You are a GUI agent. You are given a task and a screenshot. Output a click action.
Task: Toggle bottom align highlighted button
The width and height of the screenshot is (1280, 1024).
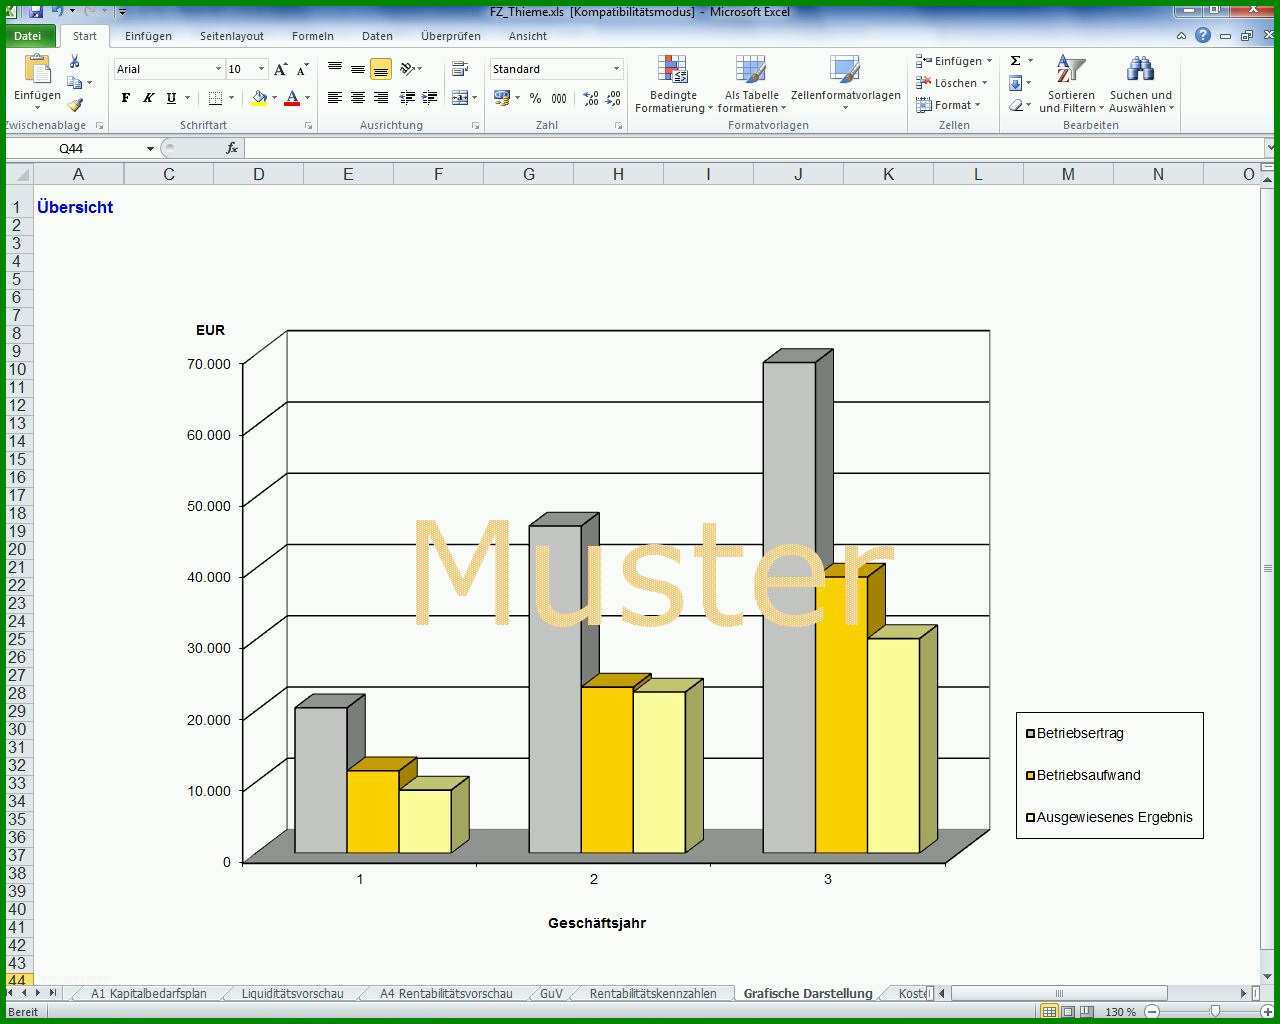380,69
